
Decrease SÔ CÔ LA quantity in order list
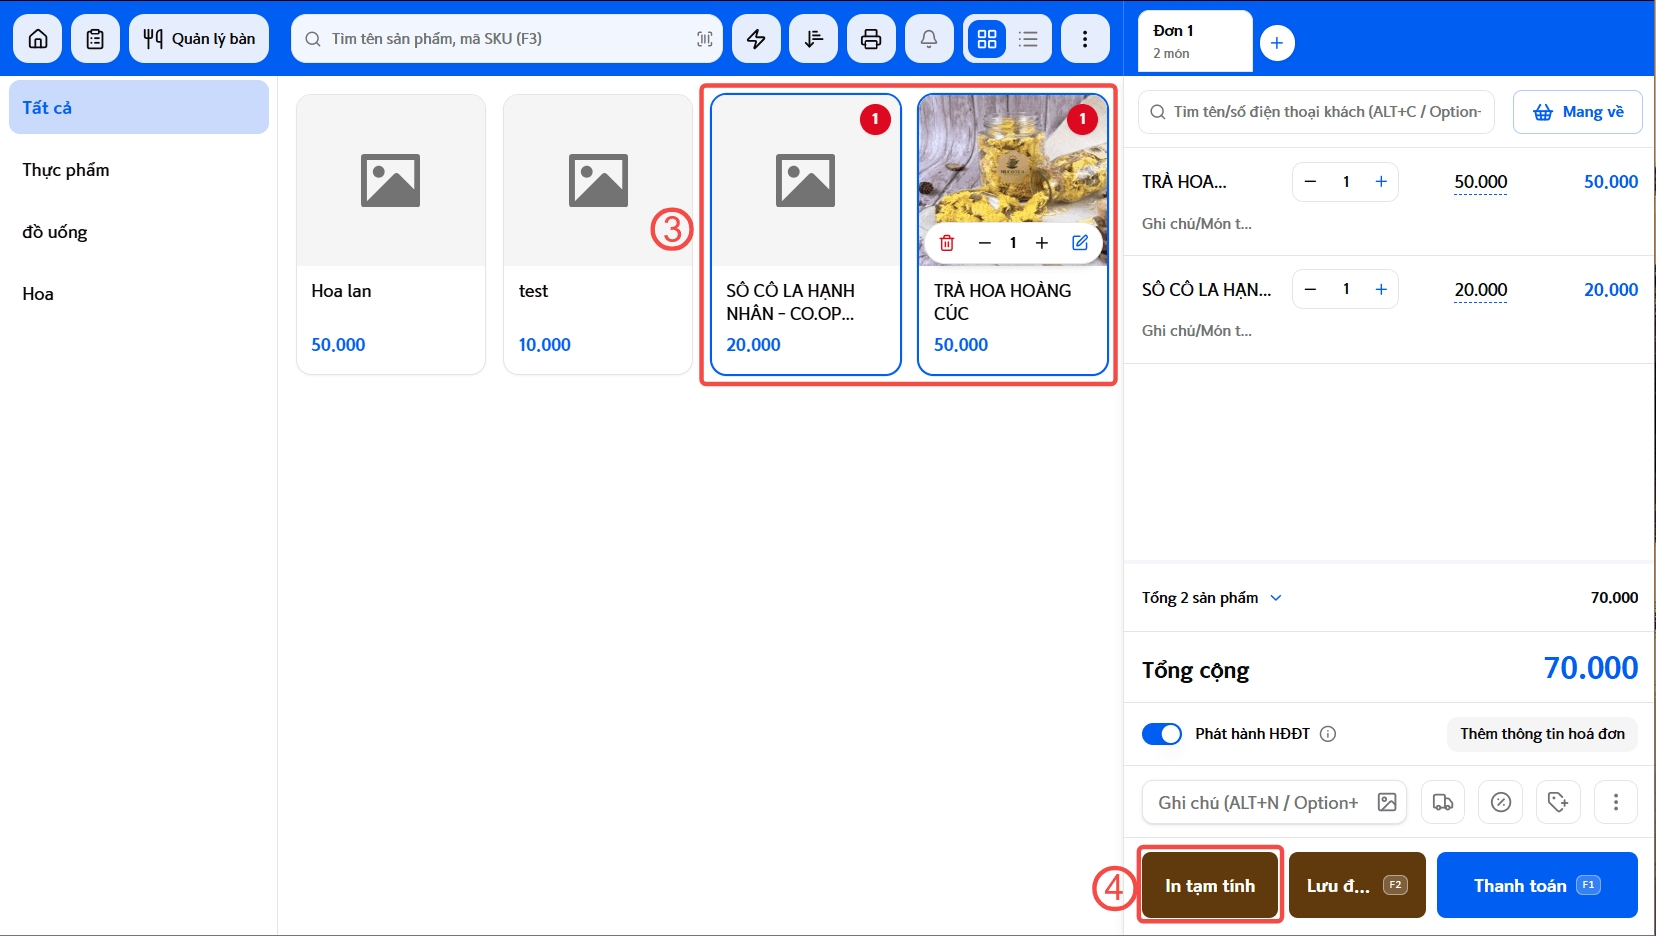(x=1311, y=289)
